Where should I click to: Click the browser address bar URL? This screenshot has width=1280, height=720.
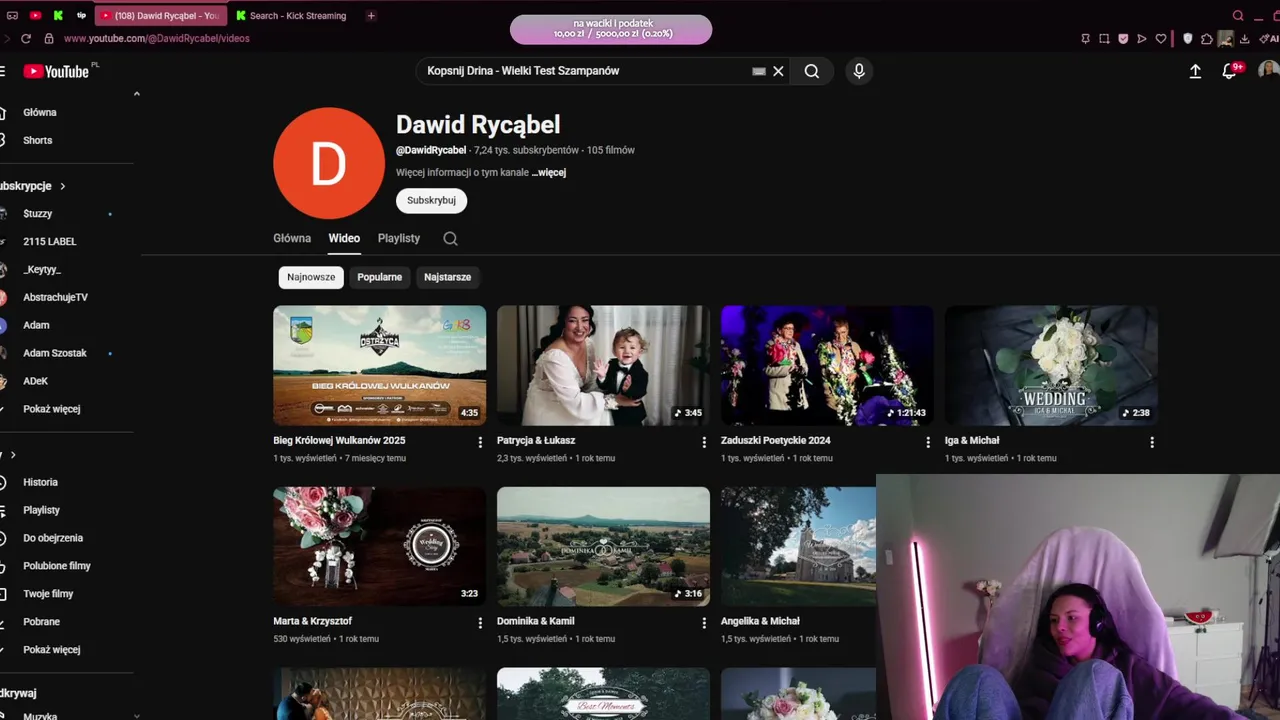(x=157, y=38)
